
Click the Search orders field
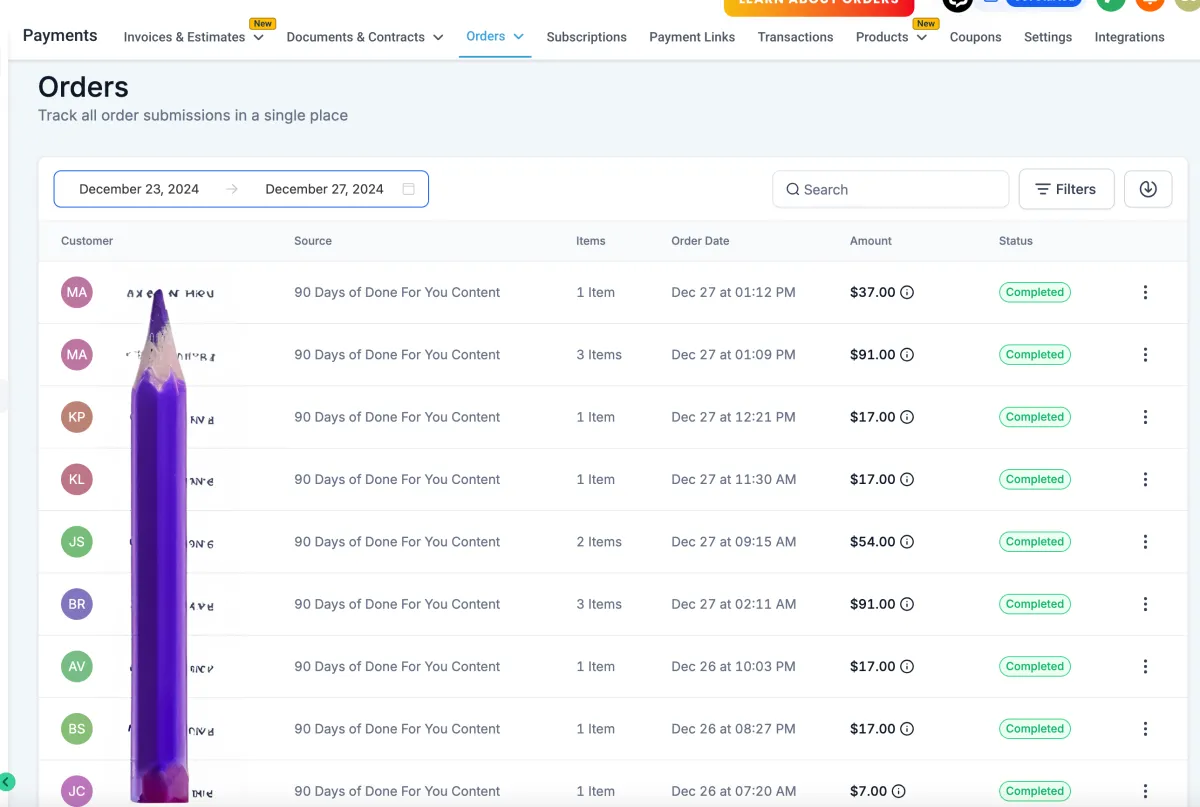[x=891, y=189]
